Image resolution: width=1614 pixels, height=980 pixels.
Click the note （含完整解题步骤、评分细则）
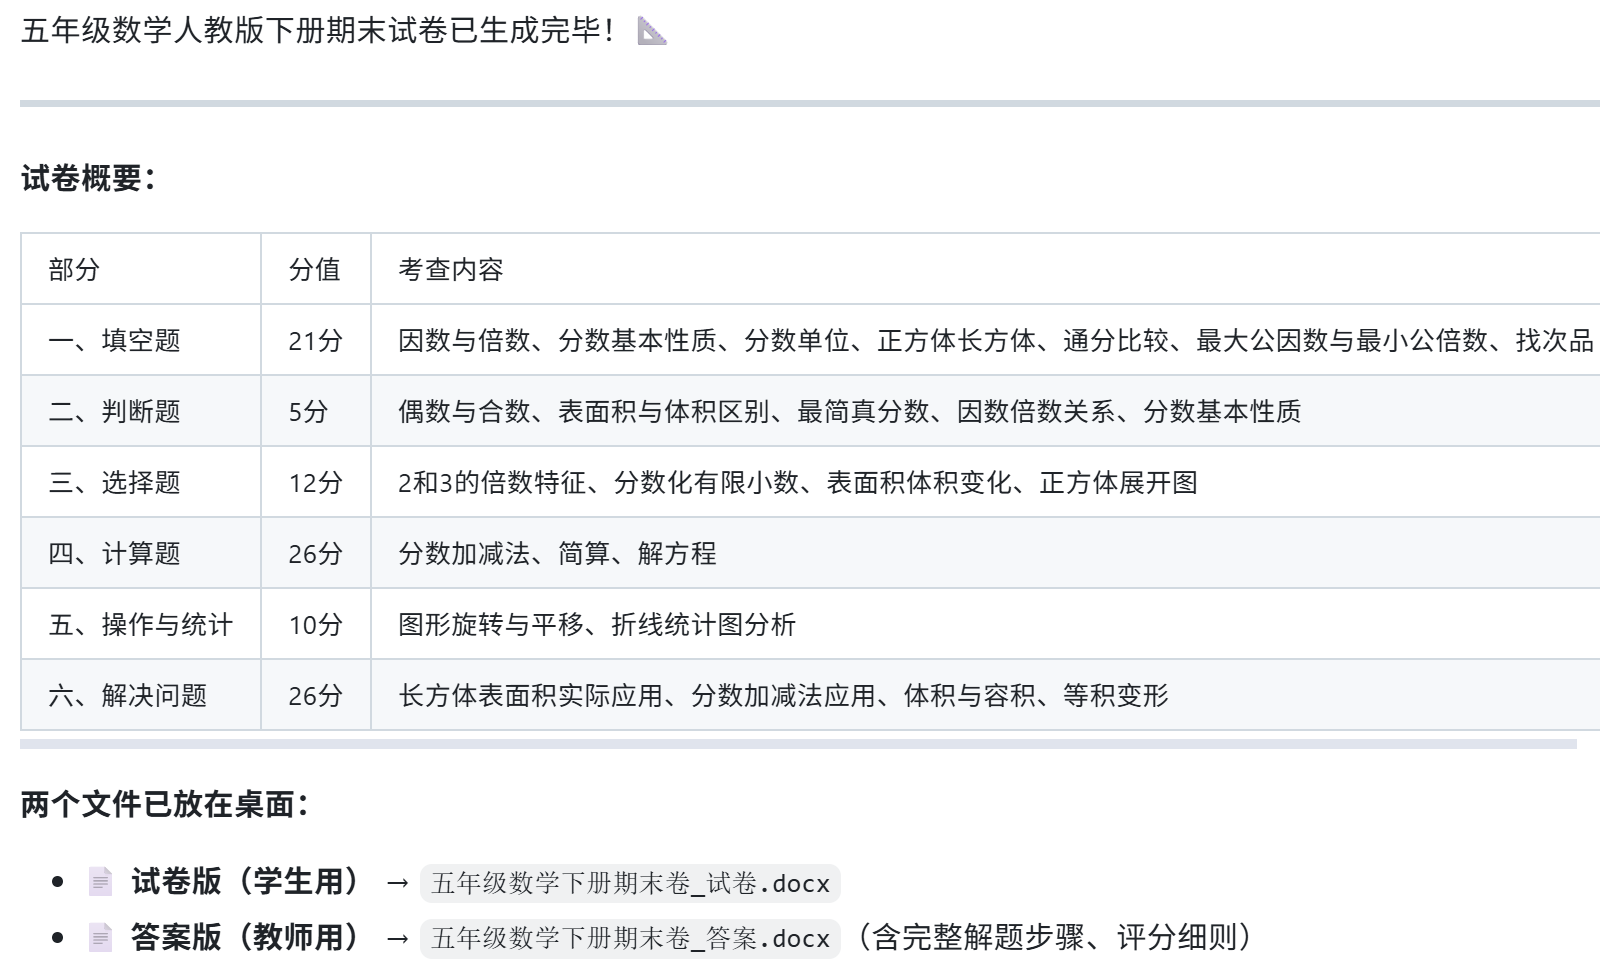pos(1055,938)
